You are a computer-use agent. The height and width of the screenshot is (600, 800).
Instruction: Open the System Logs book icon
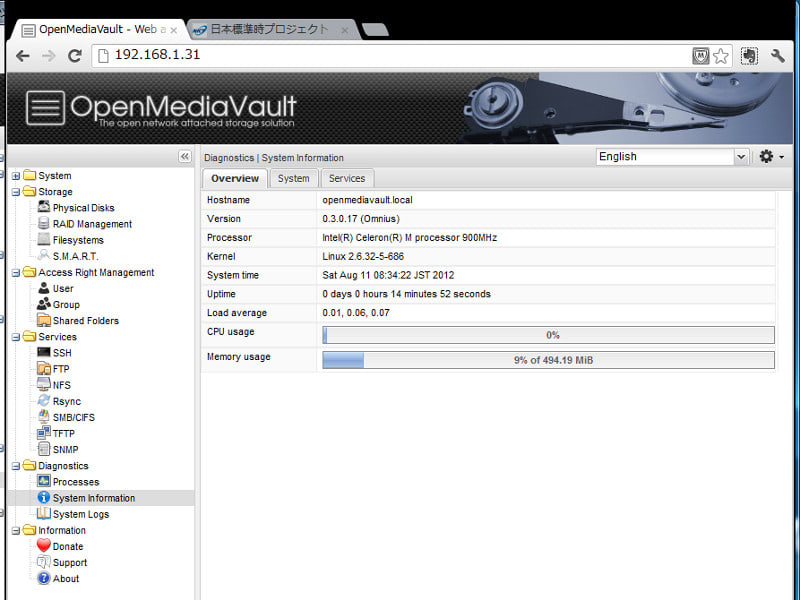(44, 514)
